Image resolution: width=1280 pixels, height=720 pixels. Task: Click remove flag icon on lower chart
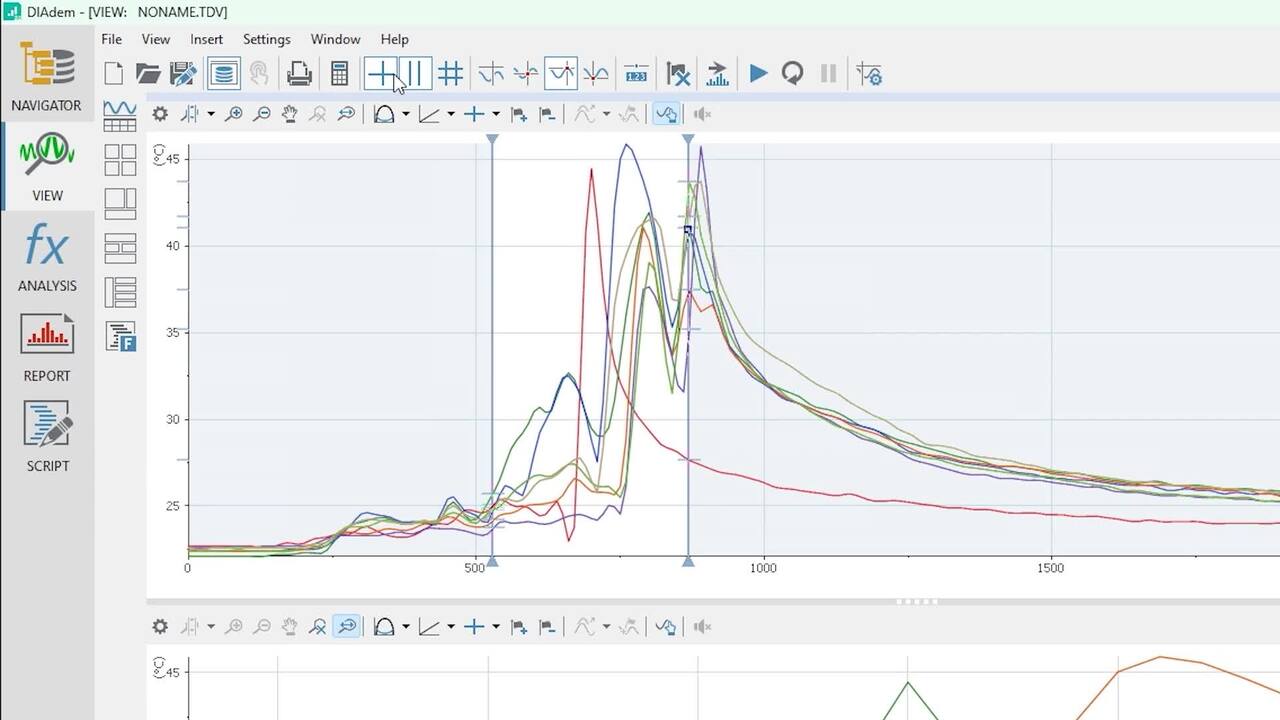click(547, 627)
